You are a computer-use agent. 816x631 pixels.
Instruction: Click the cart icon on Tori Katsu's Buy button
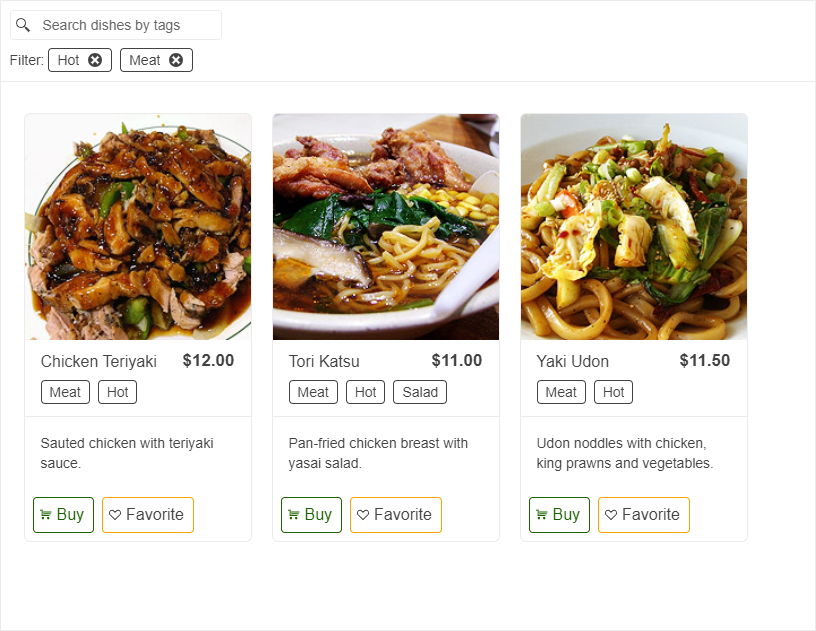[294, 514]
